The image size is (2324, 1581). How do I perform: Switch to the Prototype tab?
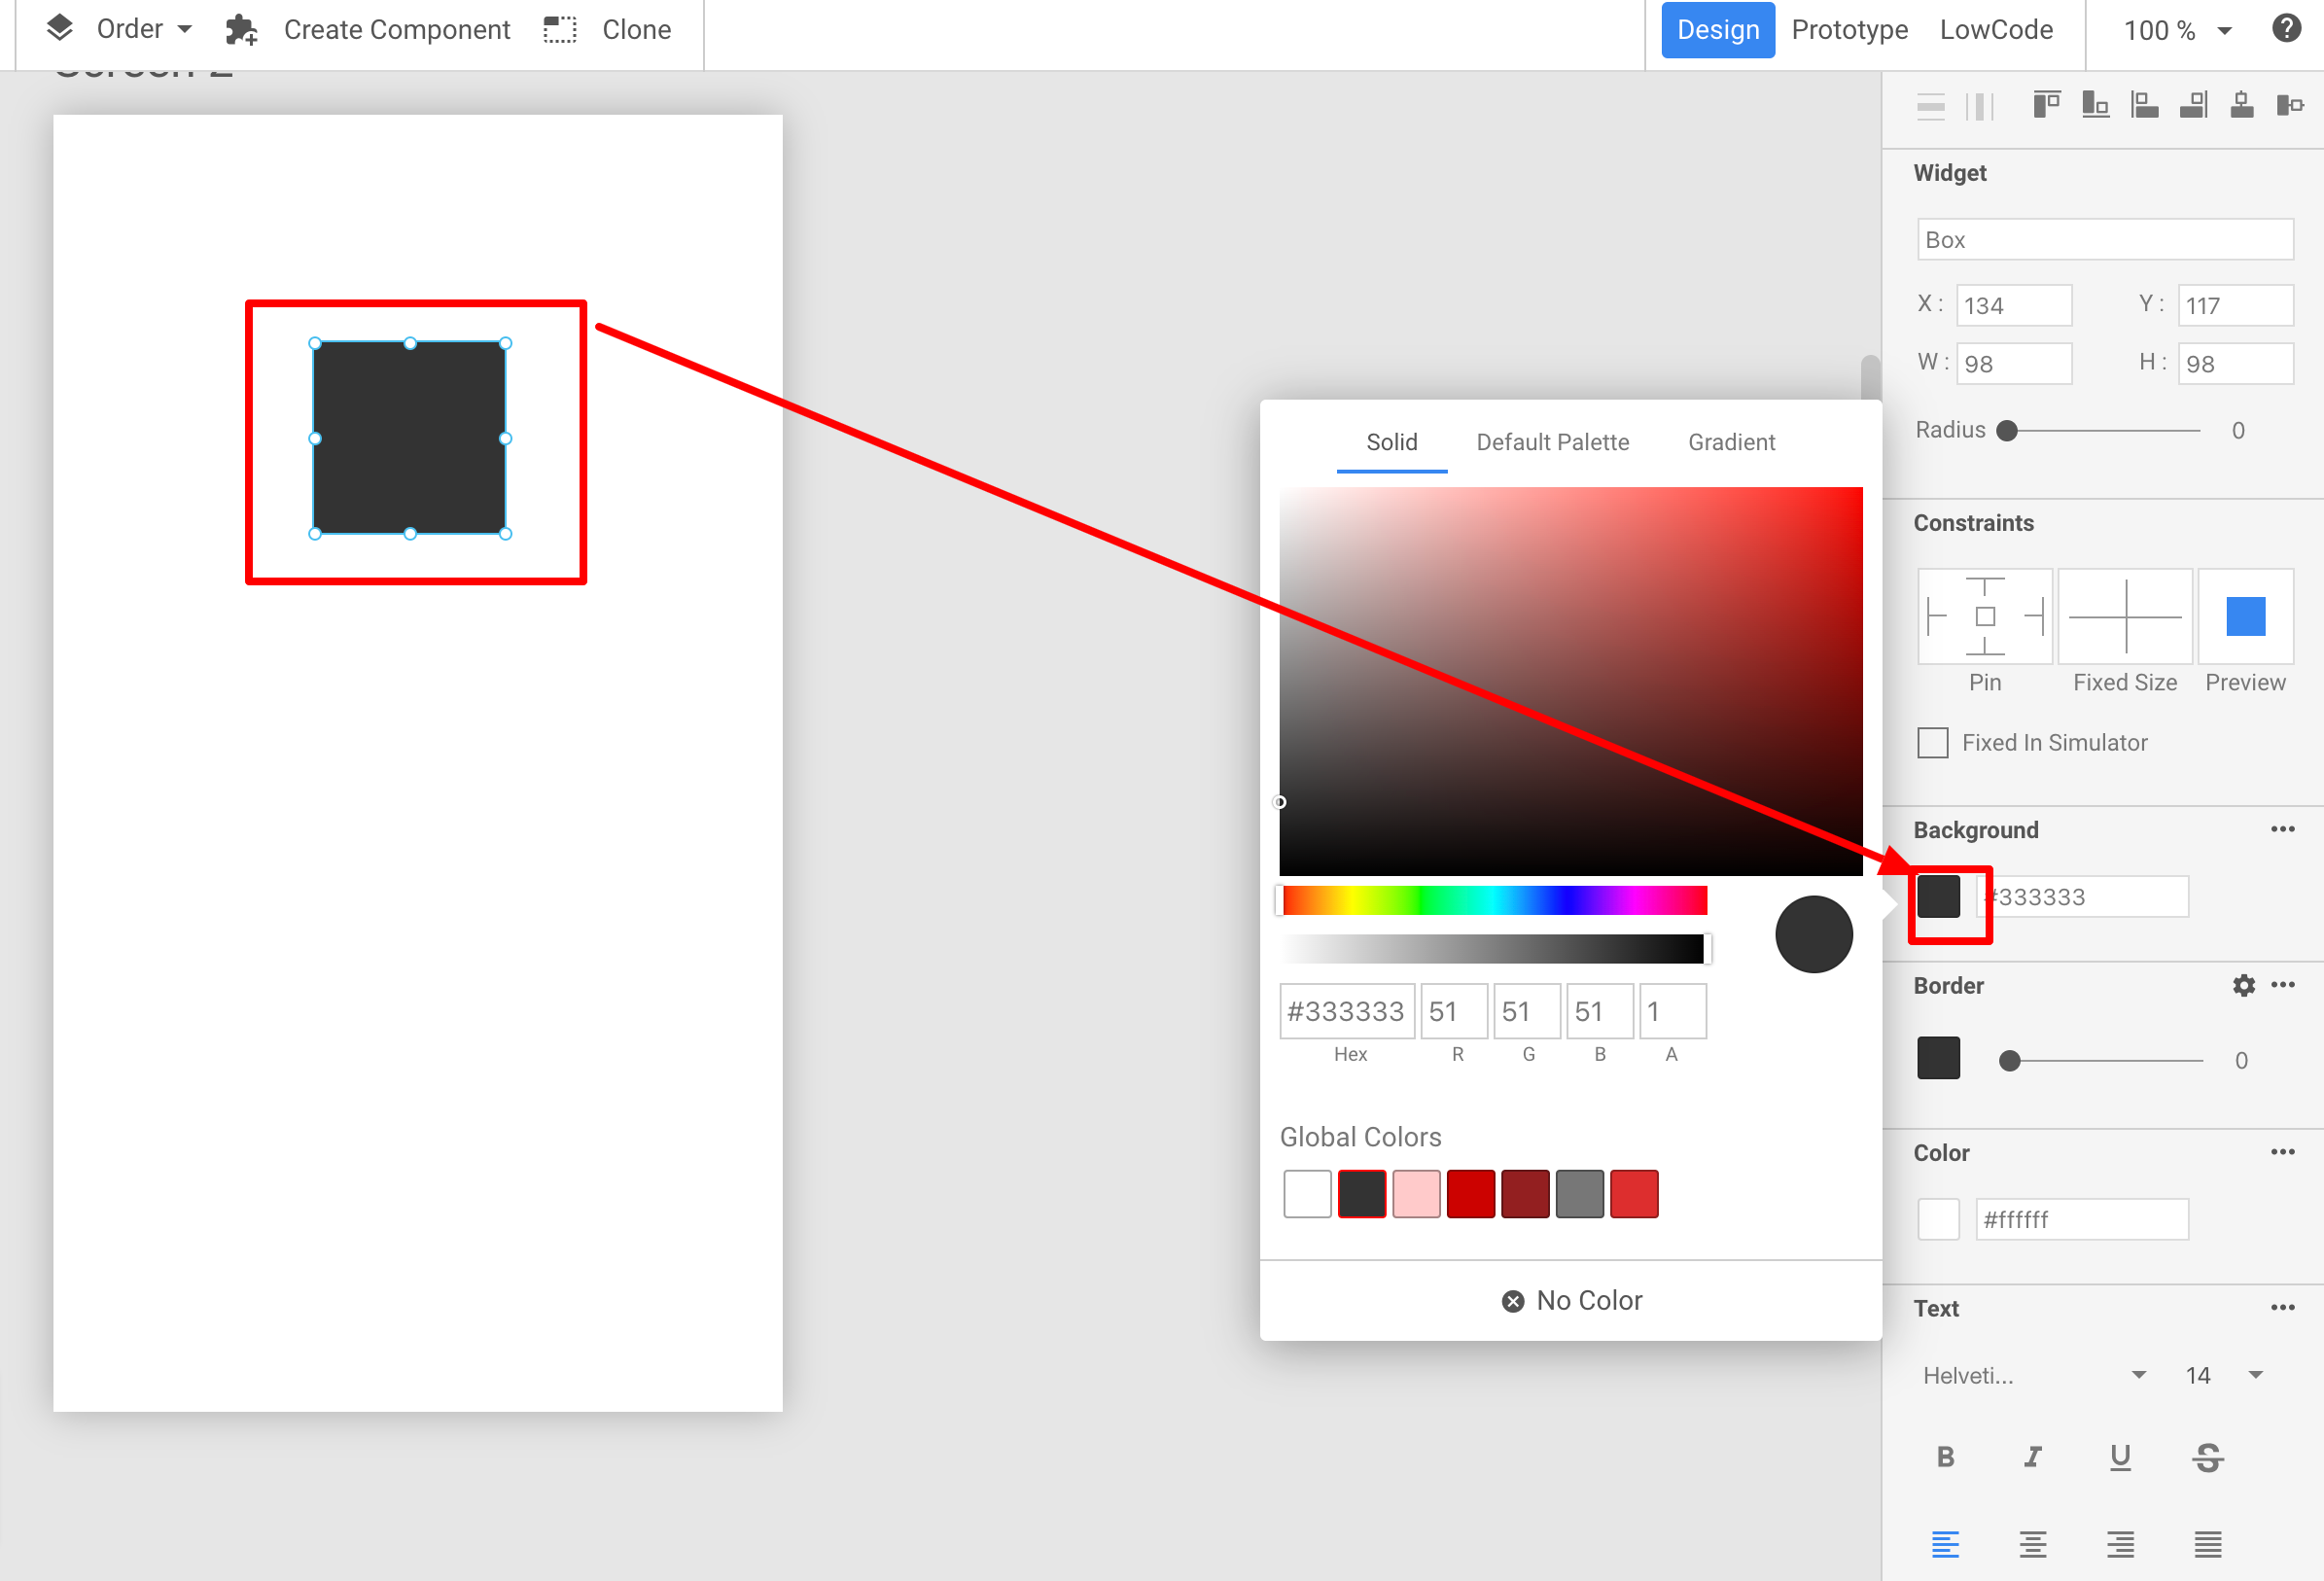(x=1849, y=30)
